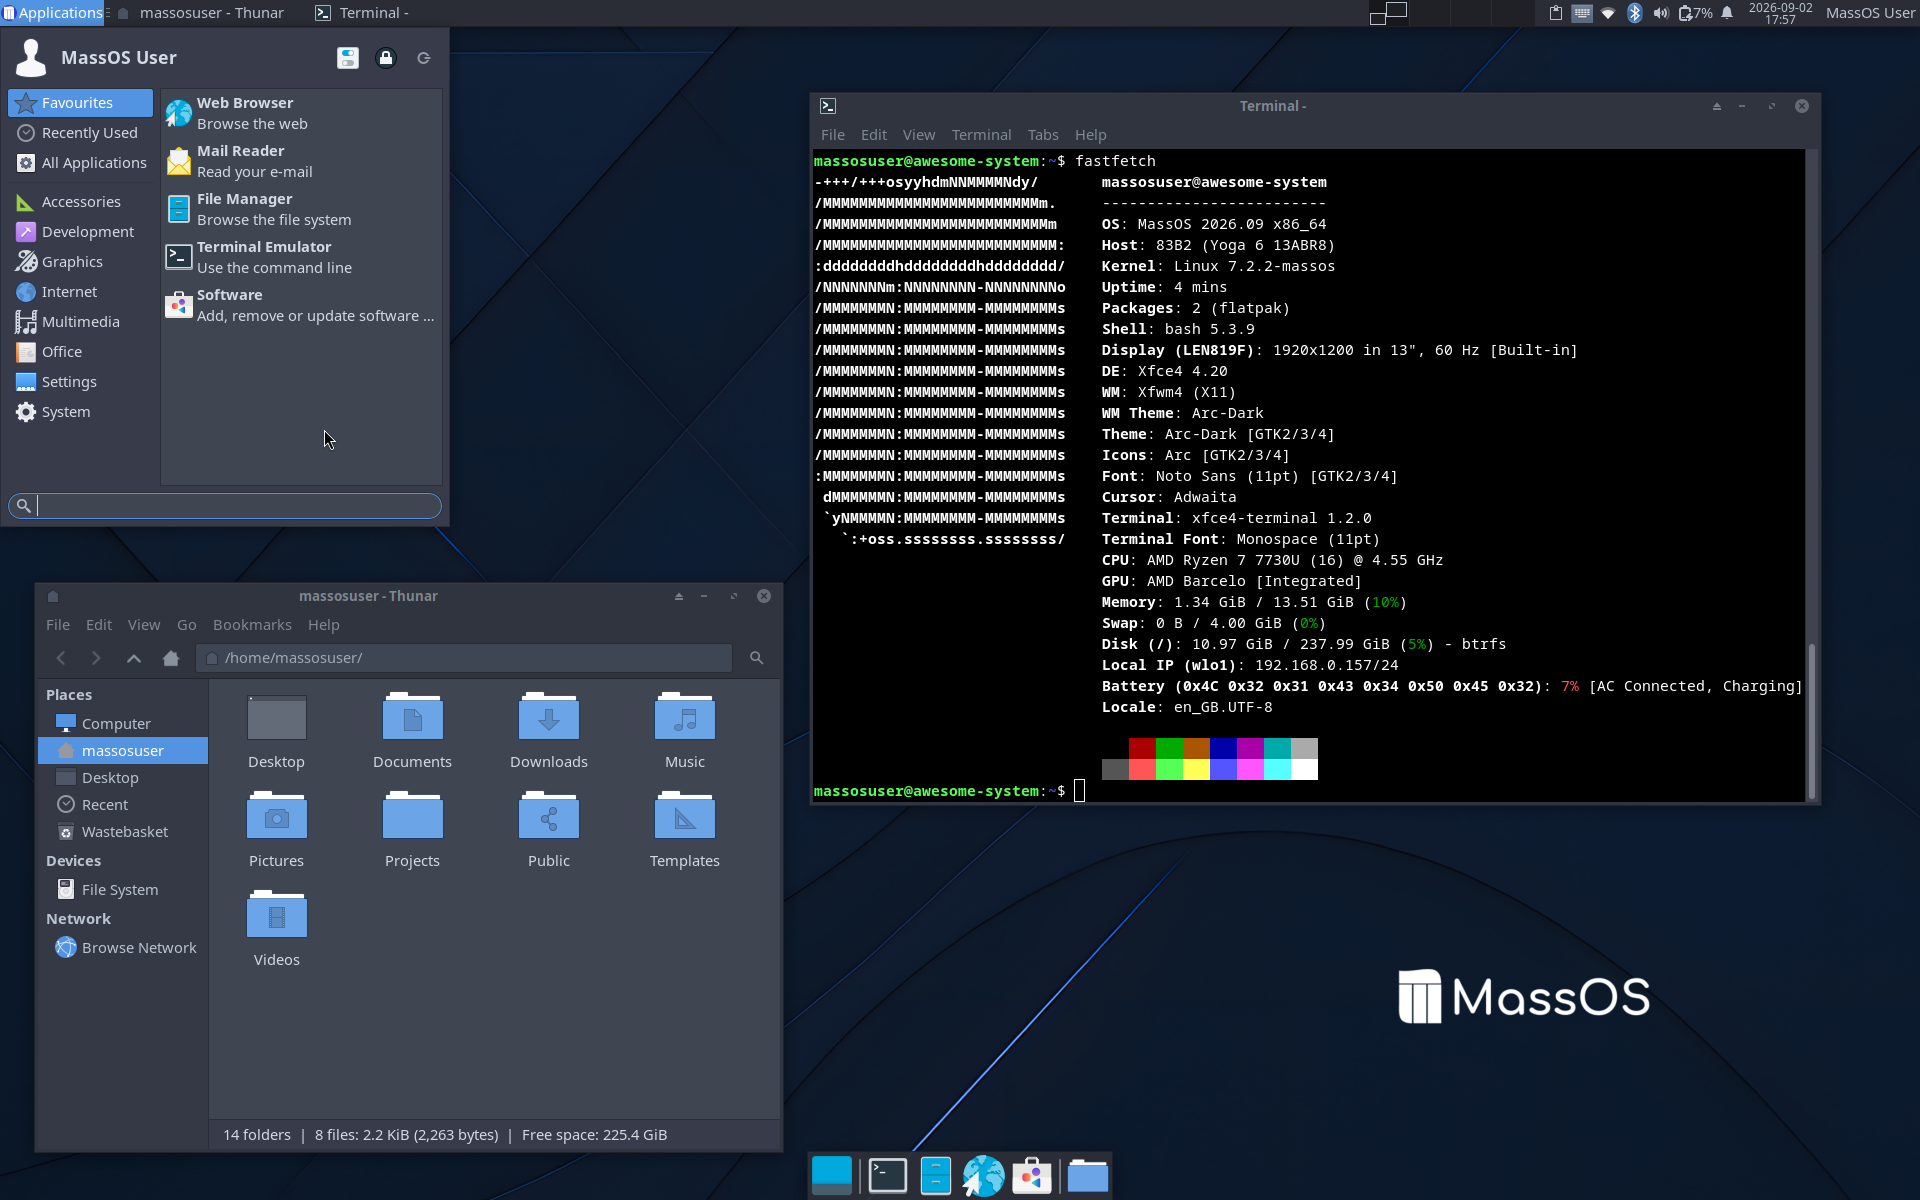Open home folder icon in bottom dock

[1088, 1176]
